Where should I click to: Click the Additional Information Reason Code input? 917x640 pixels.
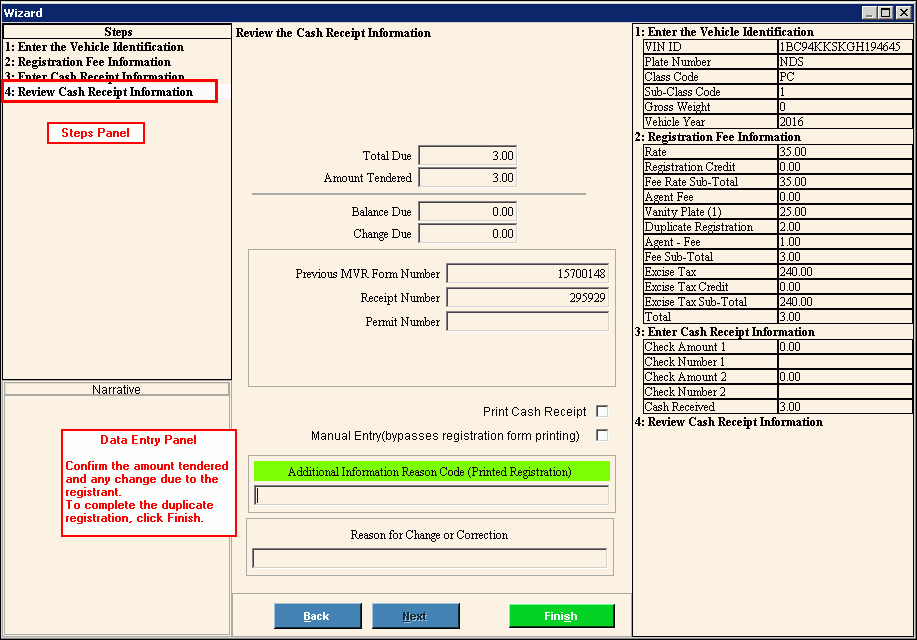pyautogui.click(x=431, y=495)
